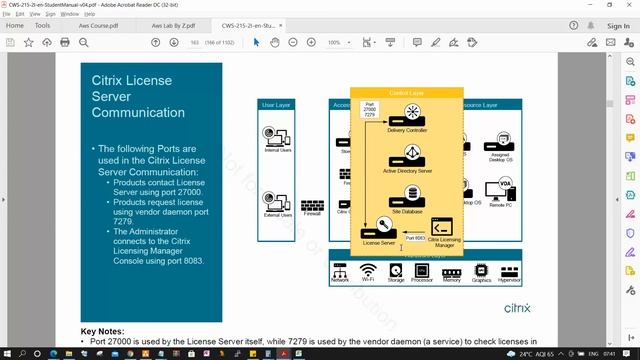The image size is (640, 360).
Task: Send file by email icon
Action: pos(611,42)
